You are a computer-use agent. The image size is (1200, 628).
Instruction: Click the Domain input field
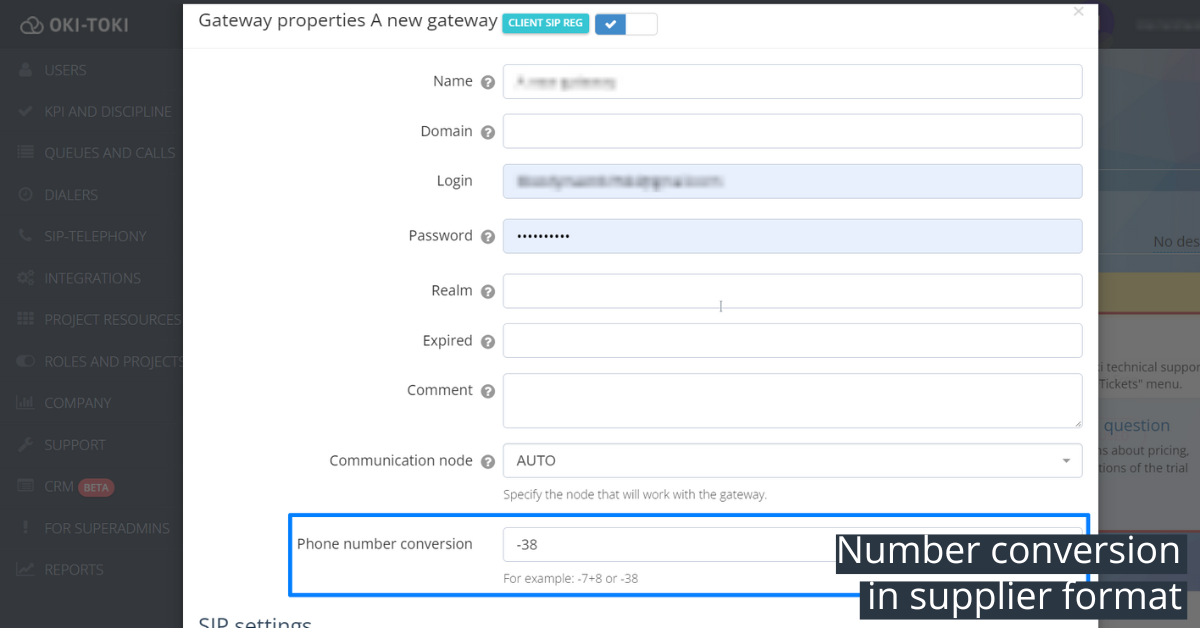pos(792,131)
